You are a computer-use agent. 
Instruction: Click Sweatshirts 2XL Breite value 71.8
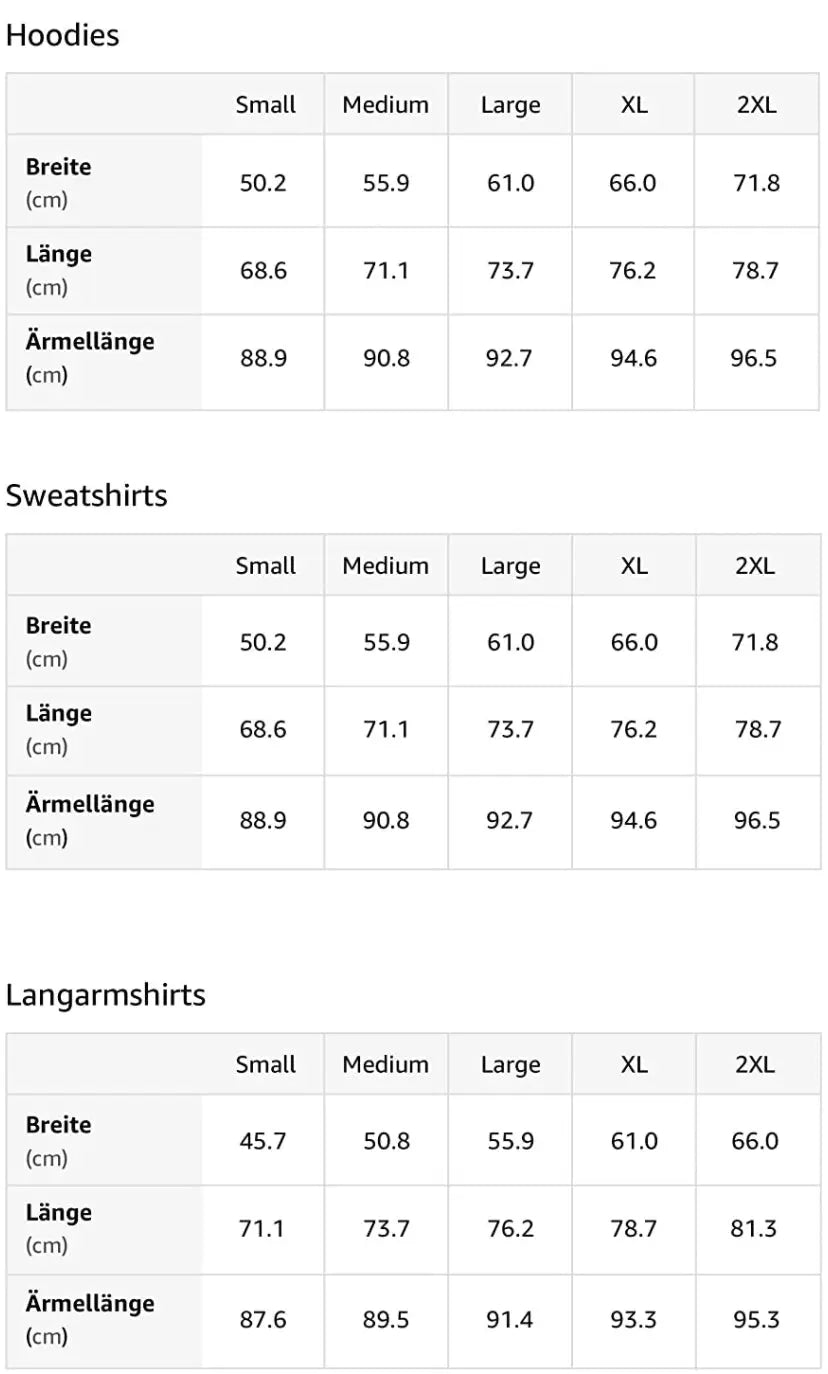(755, 642)
